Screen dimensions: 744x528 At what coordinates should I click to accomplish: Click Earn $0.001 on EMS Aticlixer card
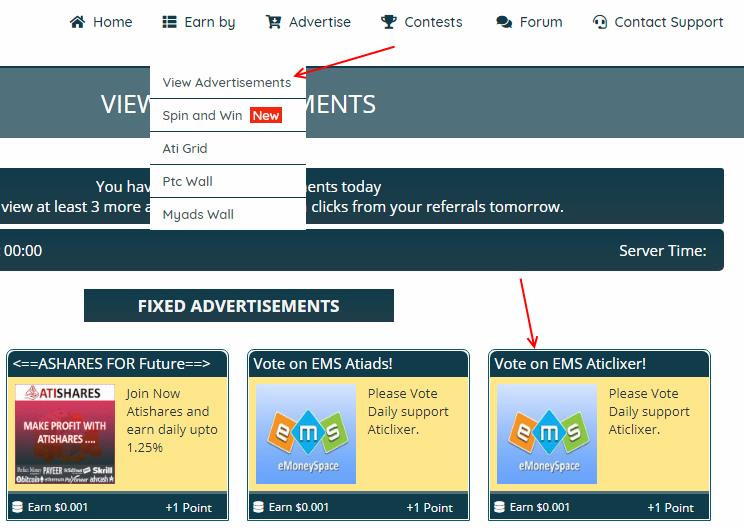pyautogui.click(x=540, y=507)
